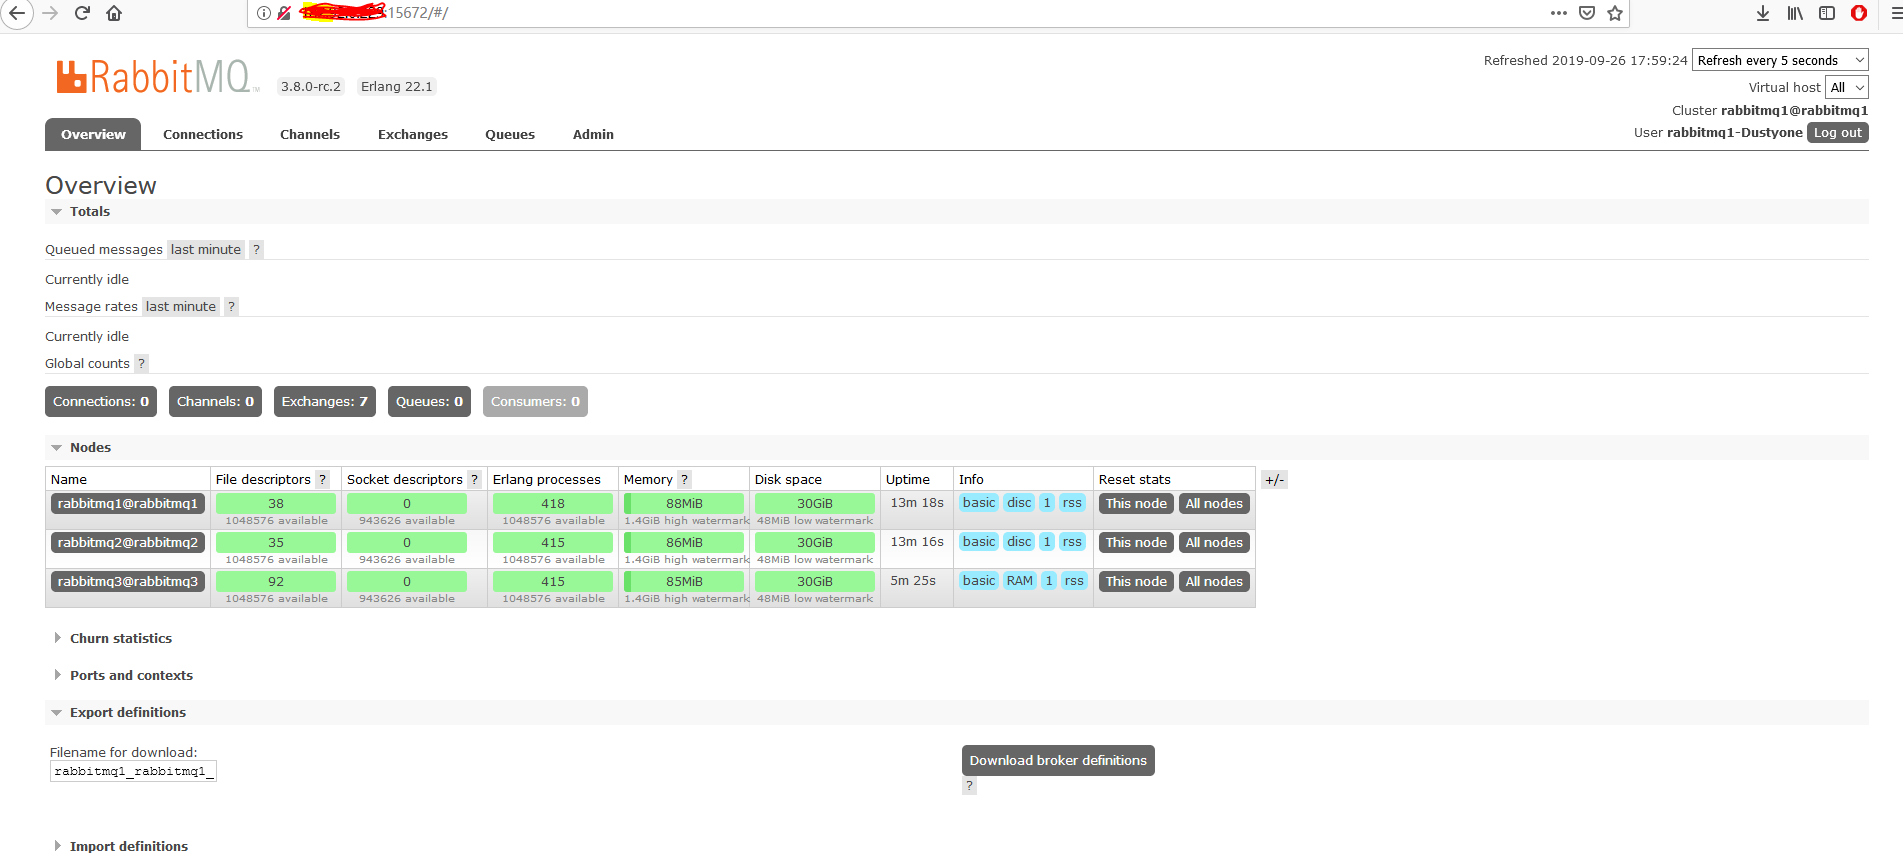Switch to the Exchanges tab

click(x=412, y=135)
